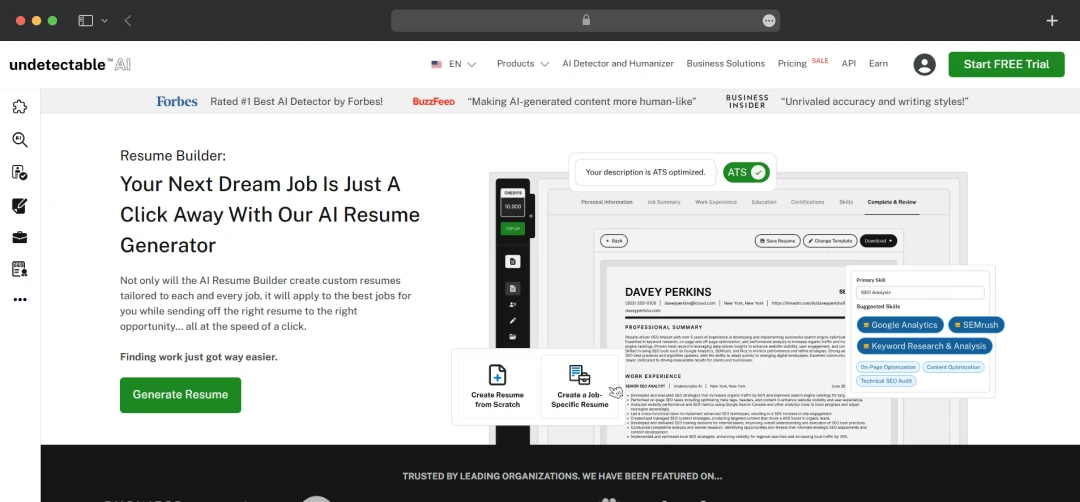
Task: Open the note-with-pen writing sidebar icon
Action: [20, 205]
